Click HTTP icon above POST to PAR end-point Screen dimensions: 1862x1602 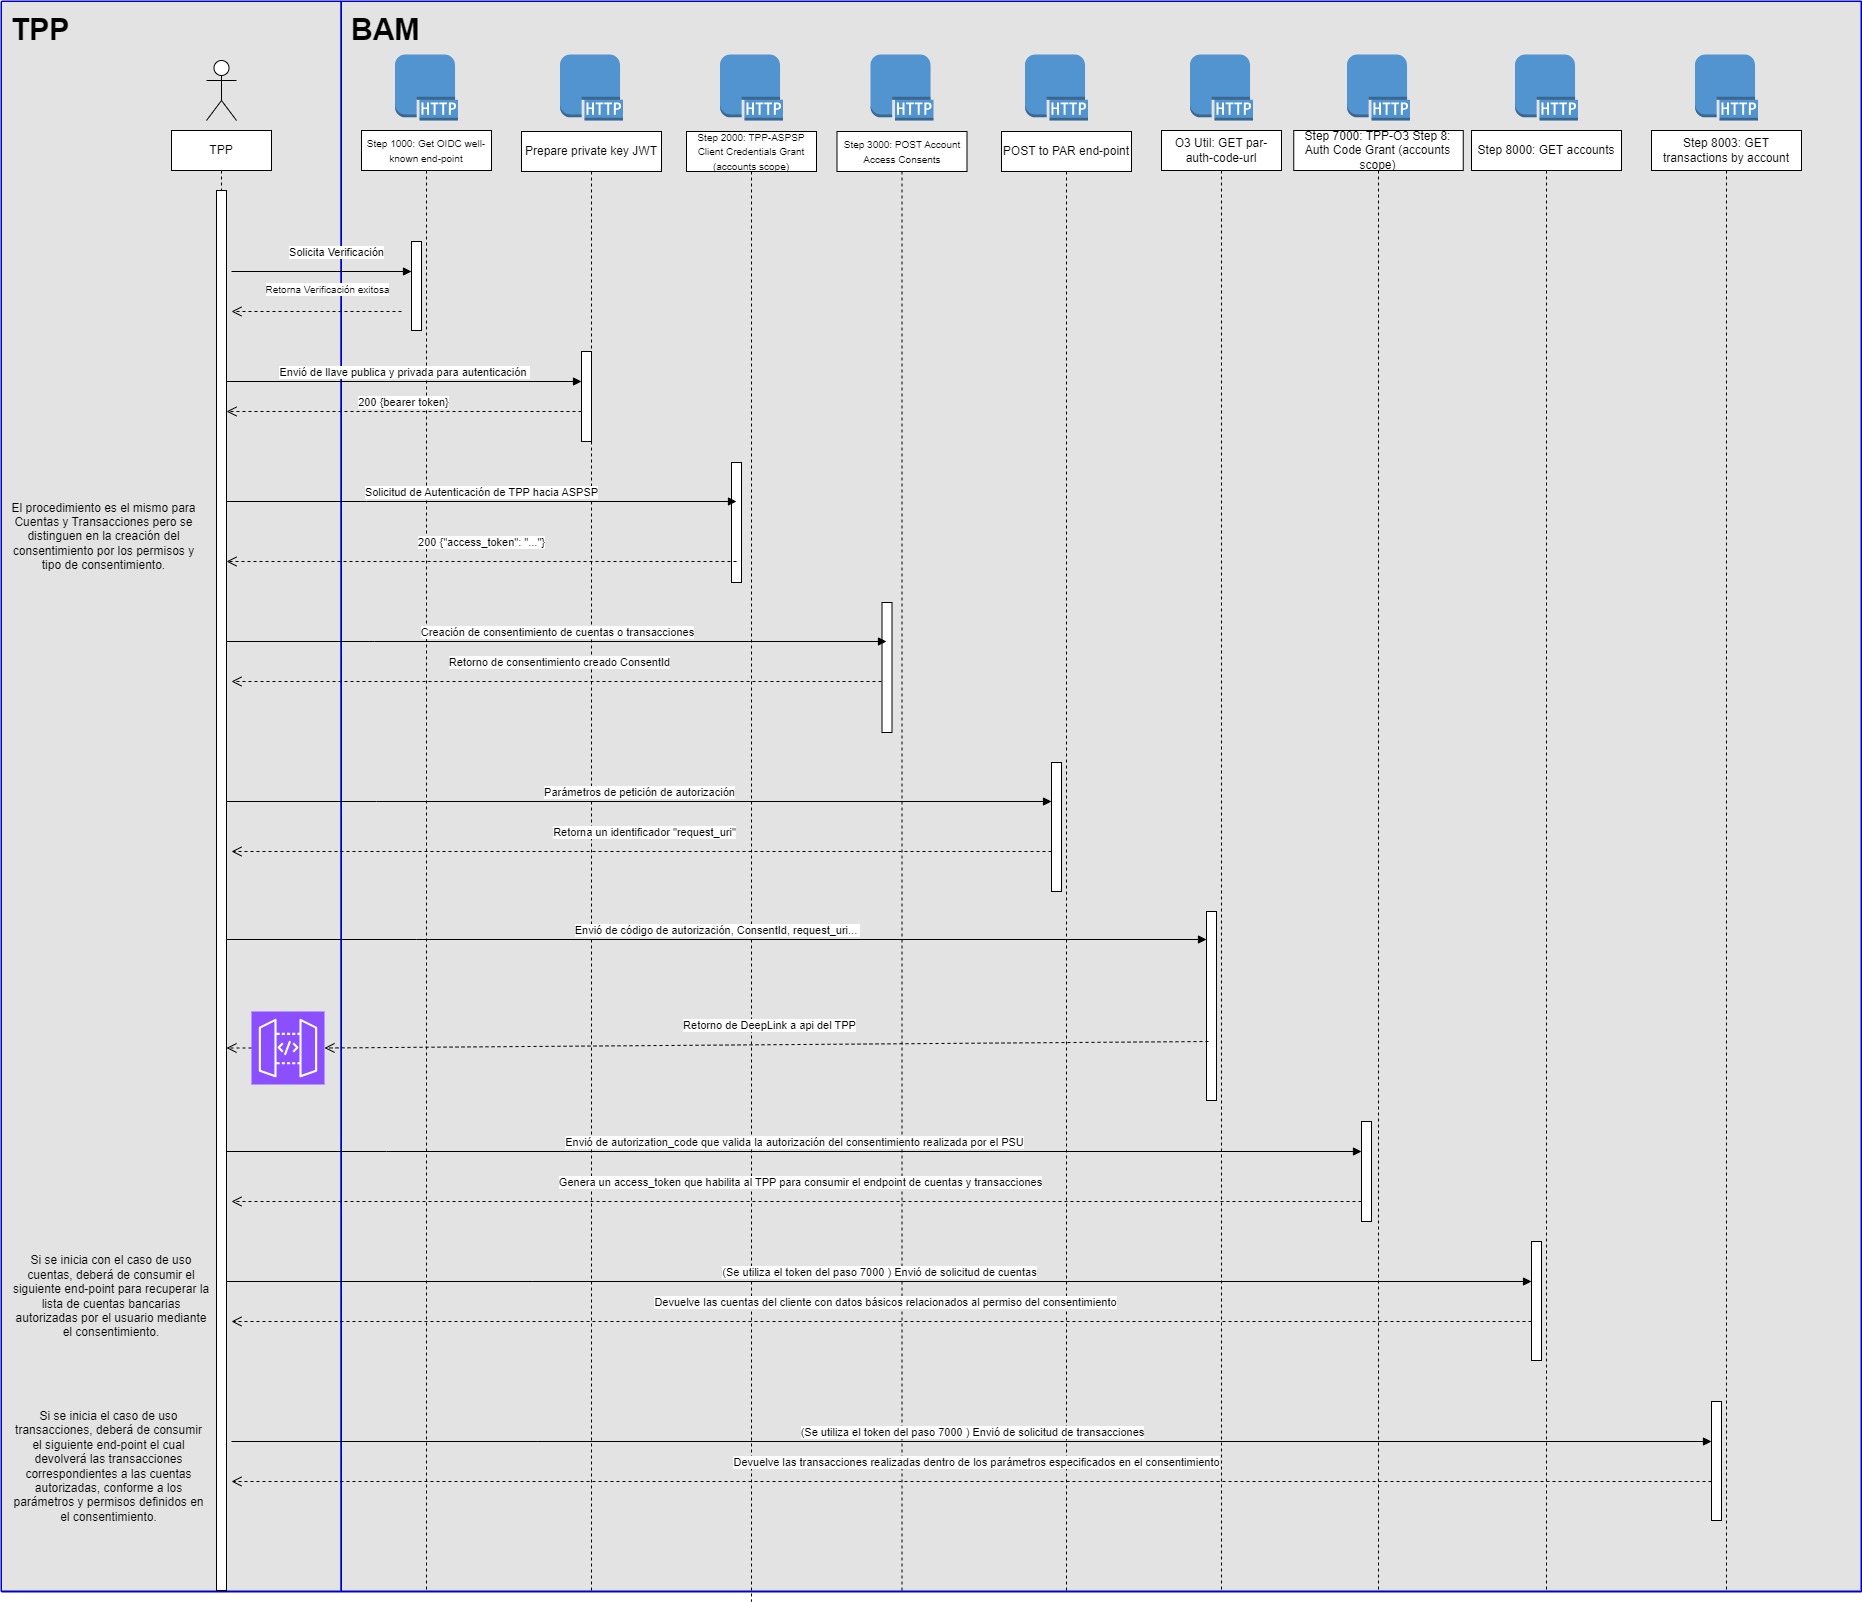[1056, 88]
